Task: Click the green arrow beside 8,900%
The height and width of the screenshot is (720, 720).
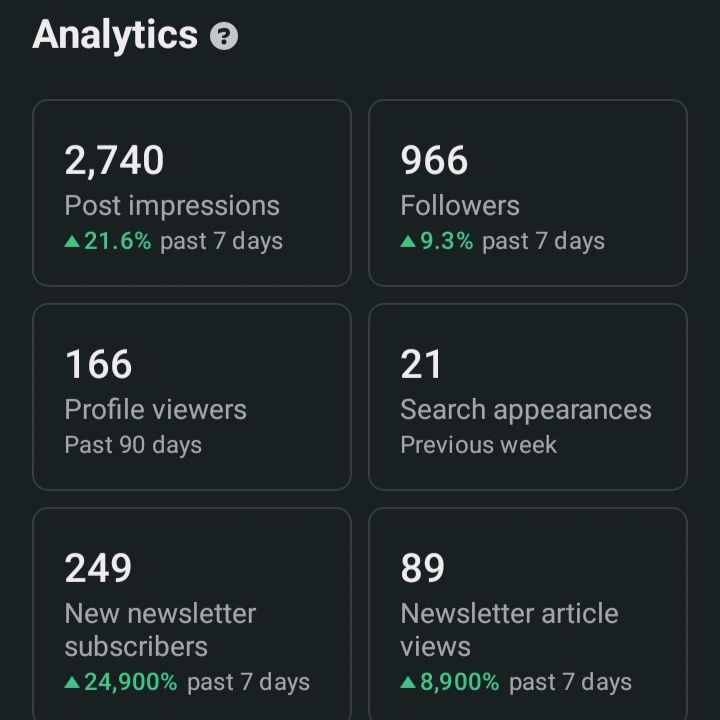Action: 408,683
